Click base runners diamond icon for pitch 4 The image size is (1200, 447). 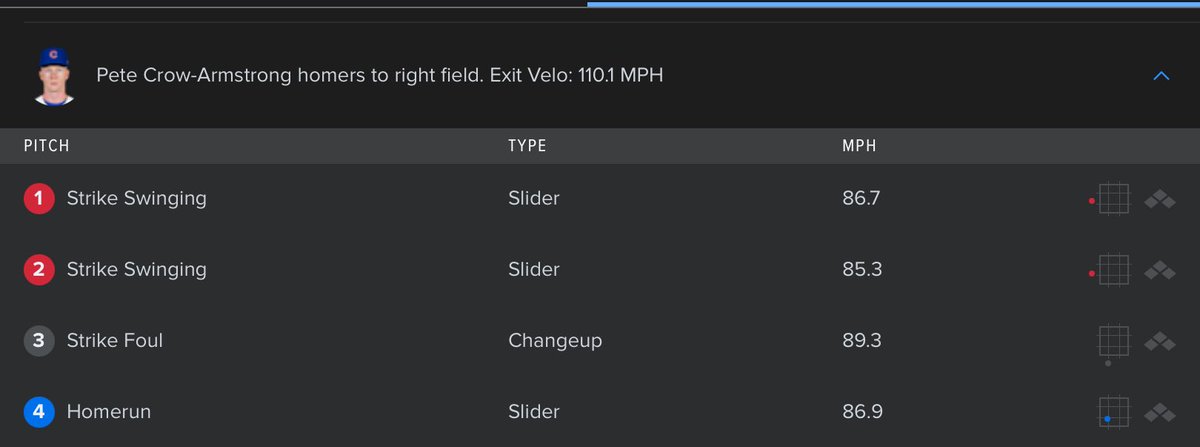[x=1159, y=412]
